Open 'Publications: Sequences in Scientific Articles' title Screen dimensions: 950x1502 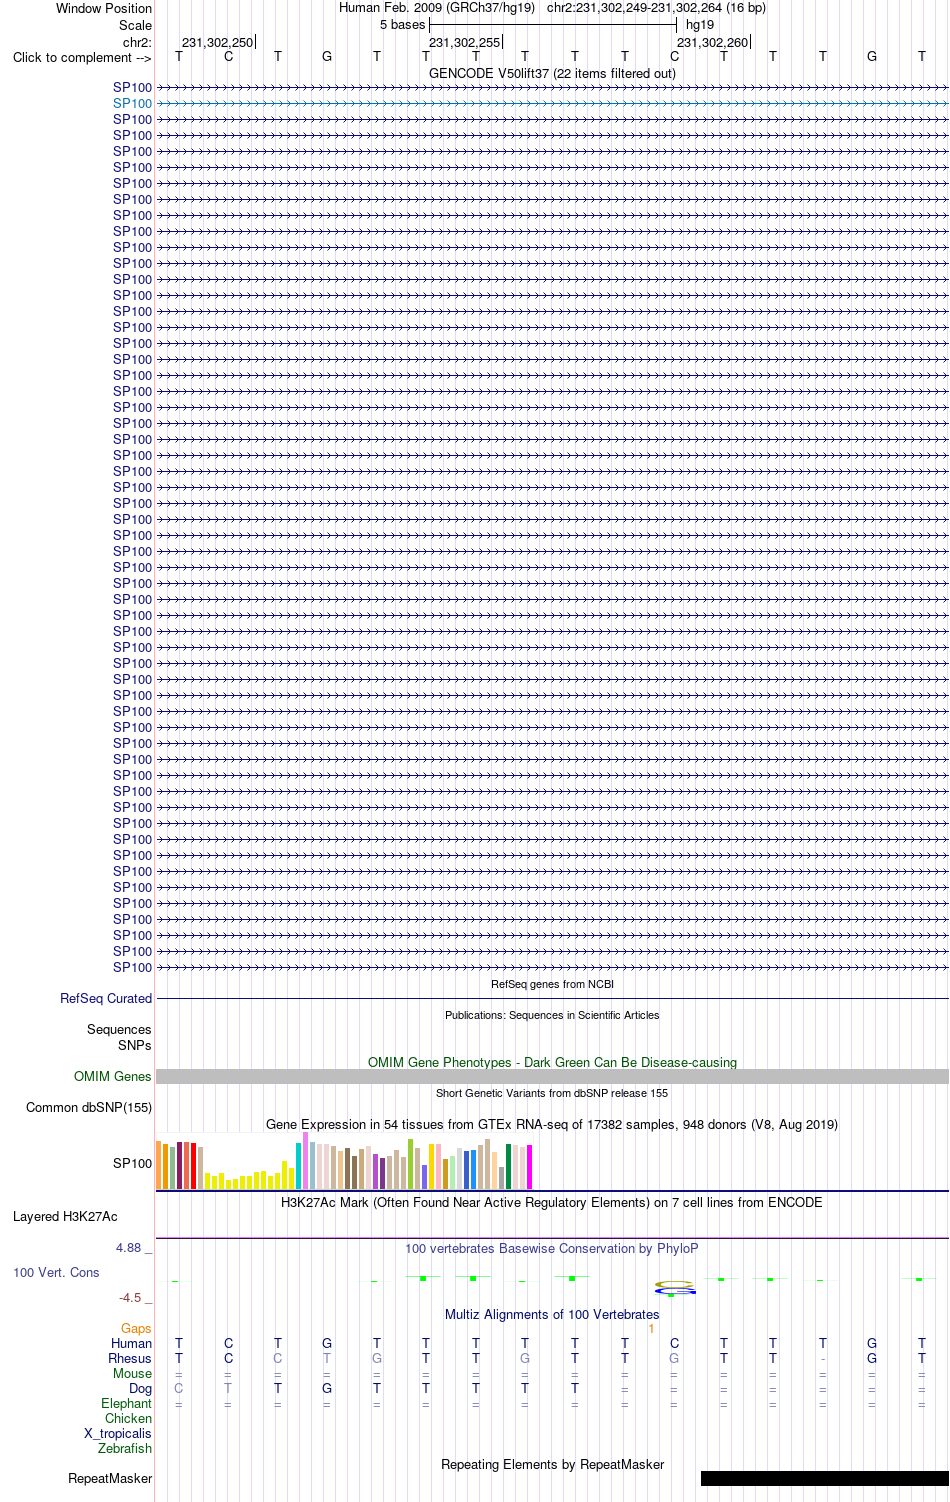552,1015
